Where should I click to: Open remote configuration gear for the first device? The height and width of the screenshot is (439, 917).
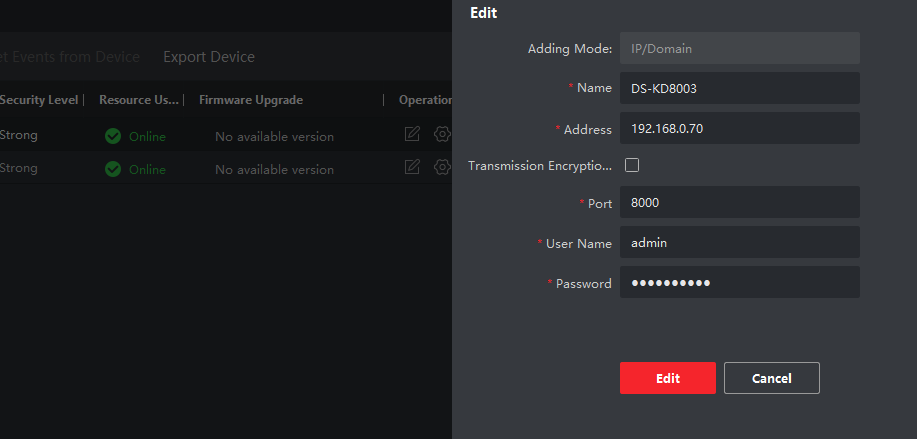point(442,135)
